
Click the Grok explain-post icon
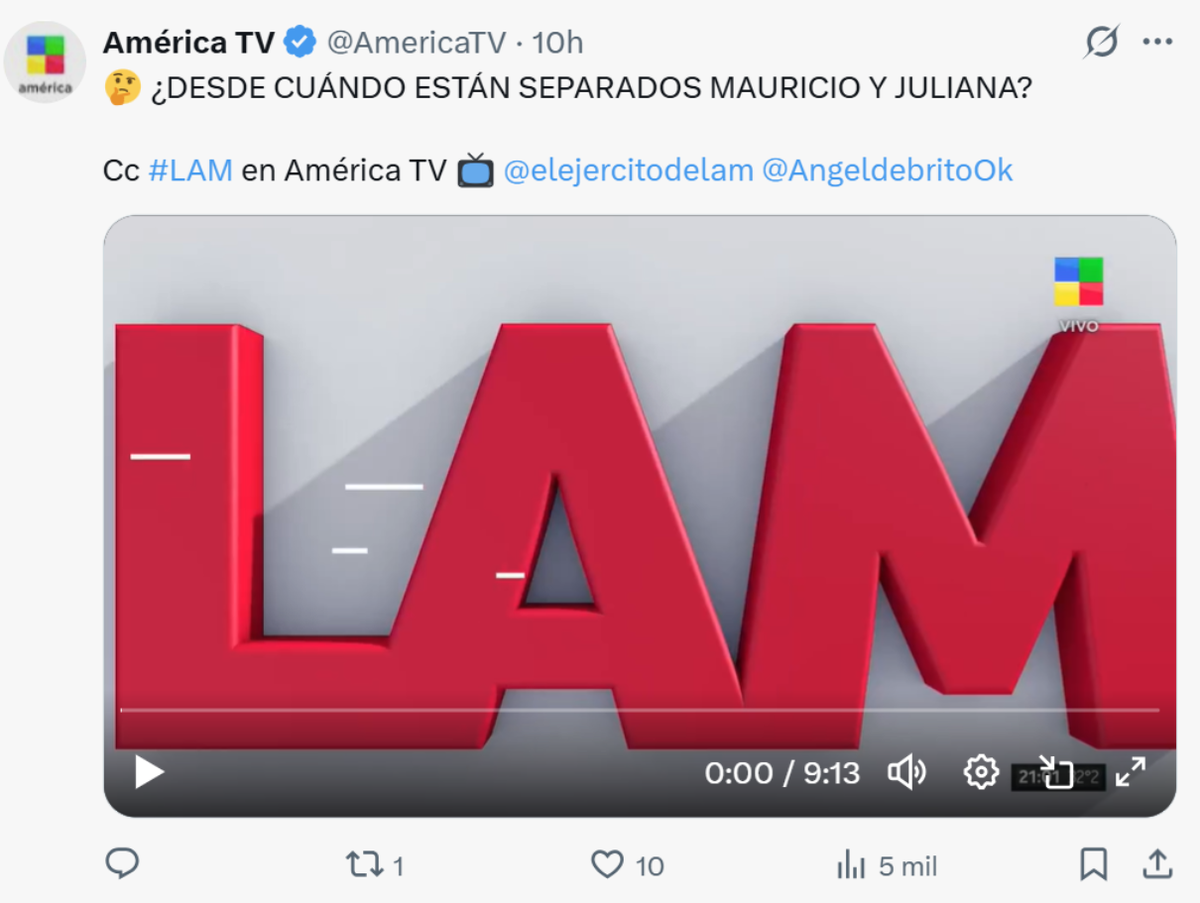click(x=1101, y=42)
